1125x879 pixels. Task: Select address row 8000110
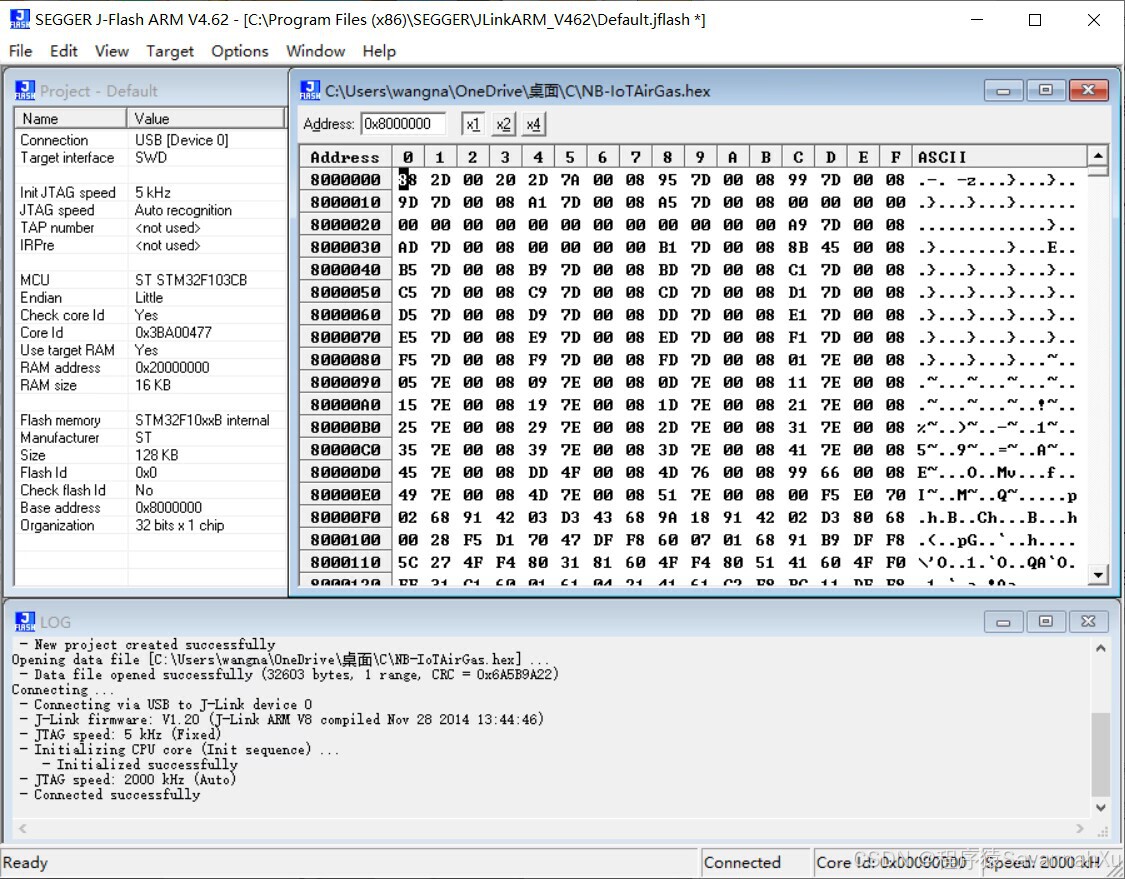pyautogui.click(x=345, y=563)
